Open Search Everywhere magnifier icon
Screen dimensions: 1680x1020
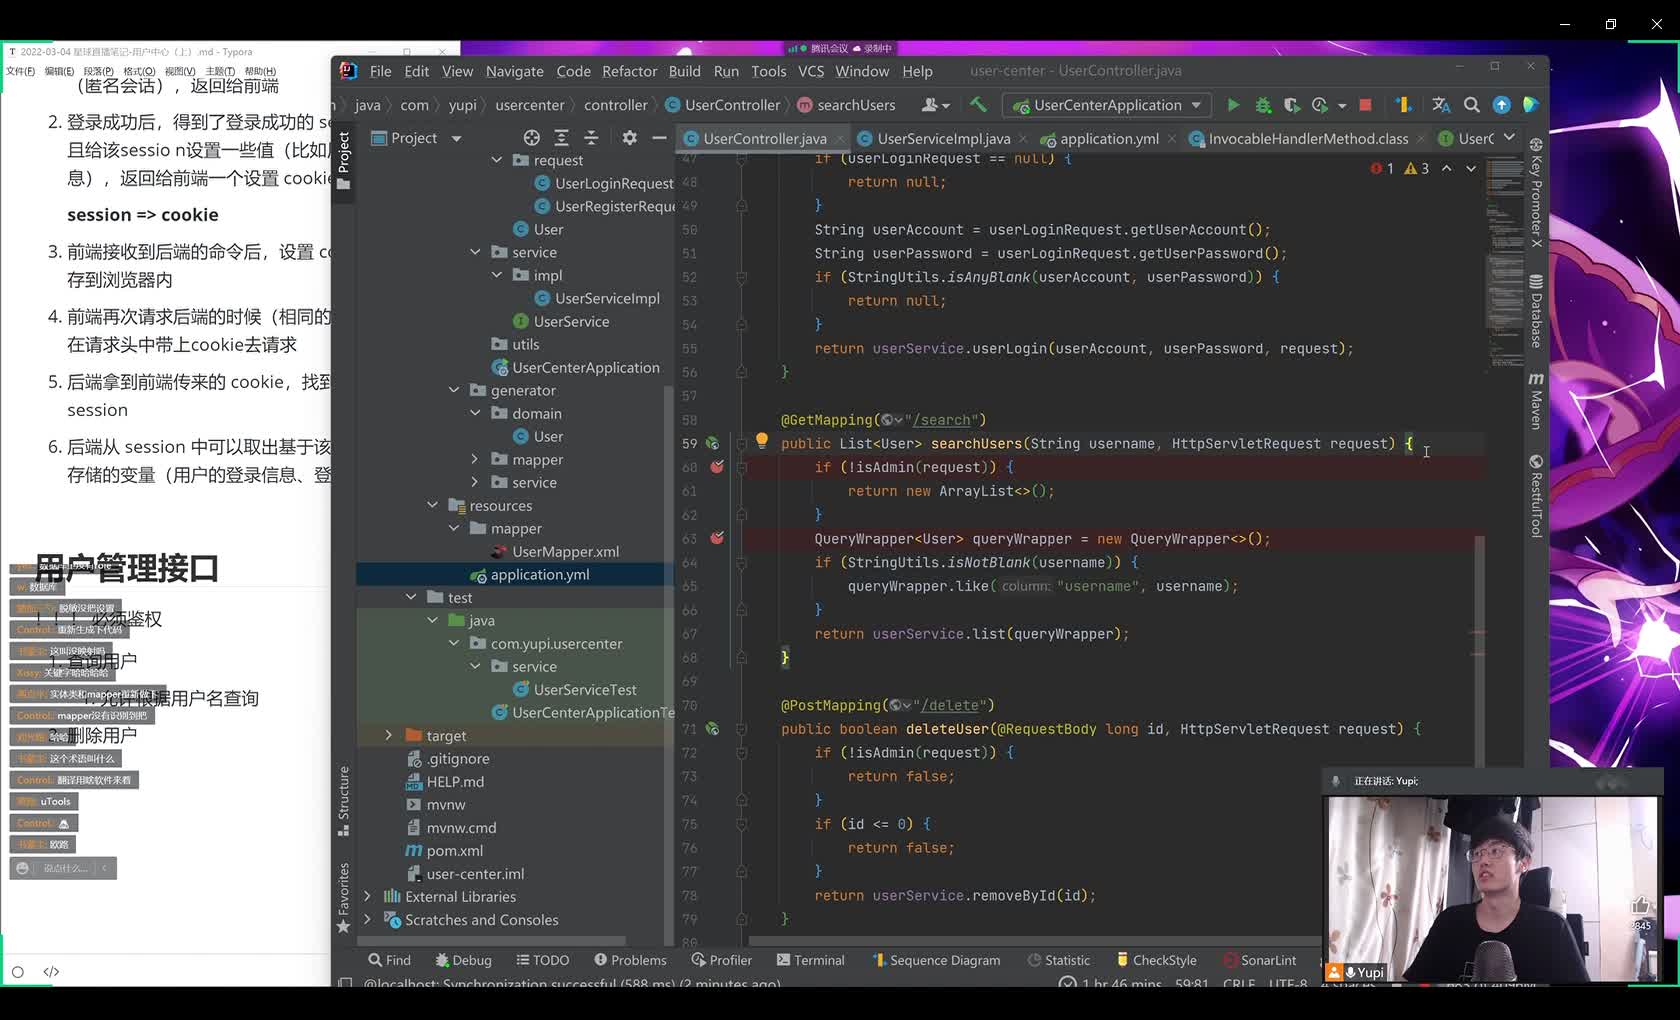pyautogui.click(x=1471, y=105)
